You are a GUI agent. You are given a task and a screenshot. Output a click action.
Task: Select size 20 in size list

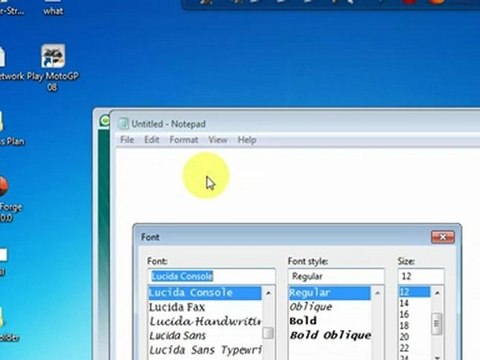coord(415,337)
